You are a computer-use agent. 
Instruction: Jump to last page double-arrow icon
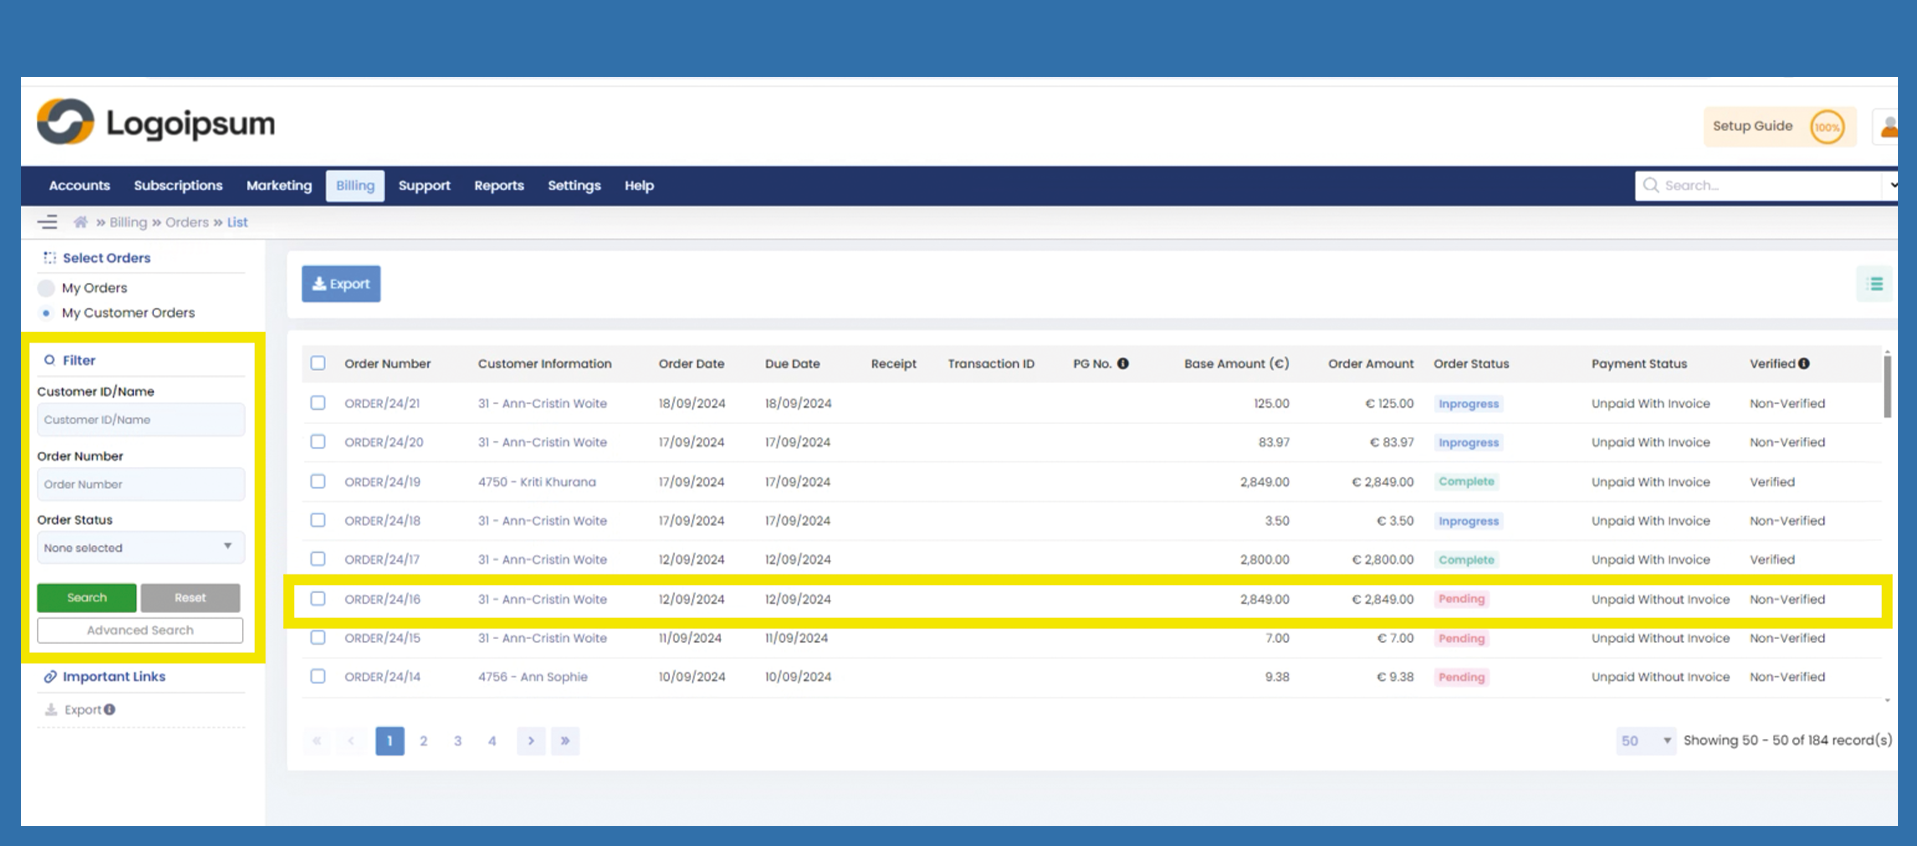[x=565, y=741]
